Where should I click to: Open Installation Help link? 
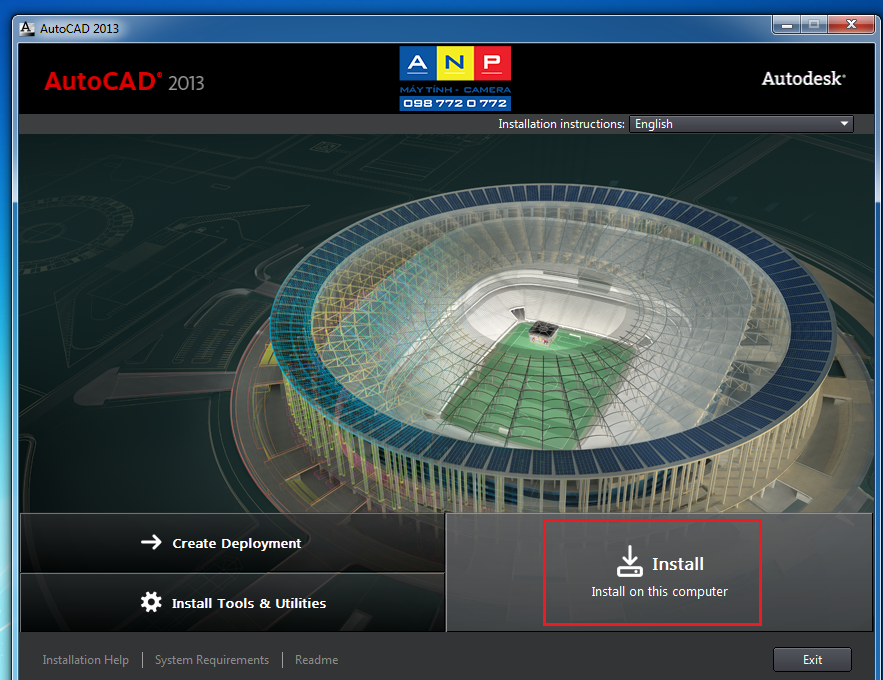point(86,660)
